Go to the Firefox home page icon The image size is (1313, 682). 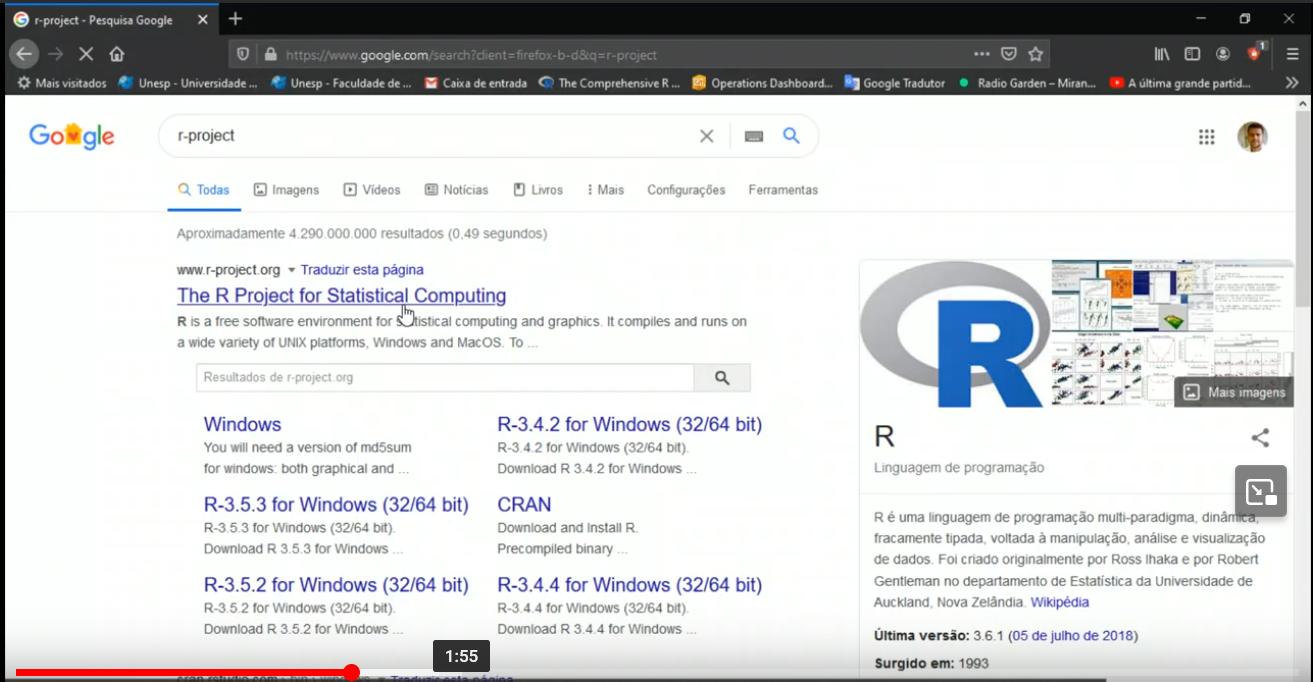117,54
